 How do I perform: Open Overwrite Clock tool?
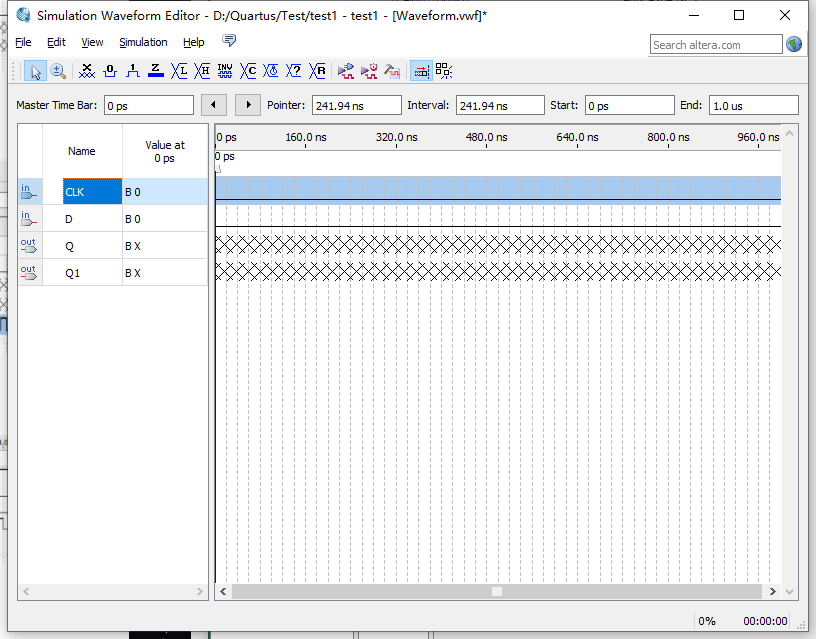click(x=271, y=71)
